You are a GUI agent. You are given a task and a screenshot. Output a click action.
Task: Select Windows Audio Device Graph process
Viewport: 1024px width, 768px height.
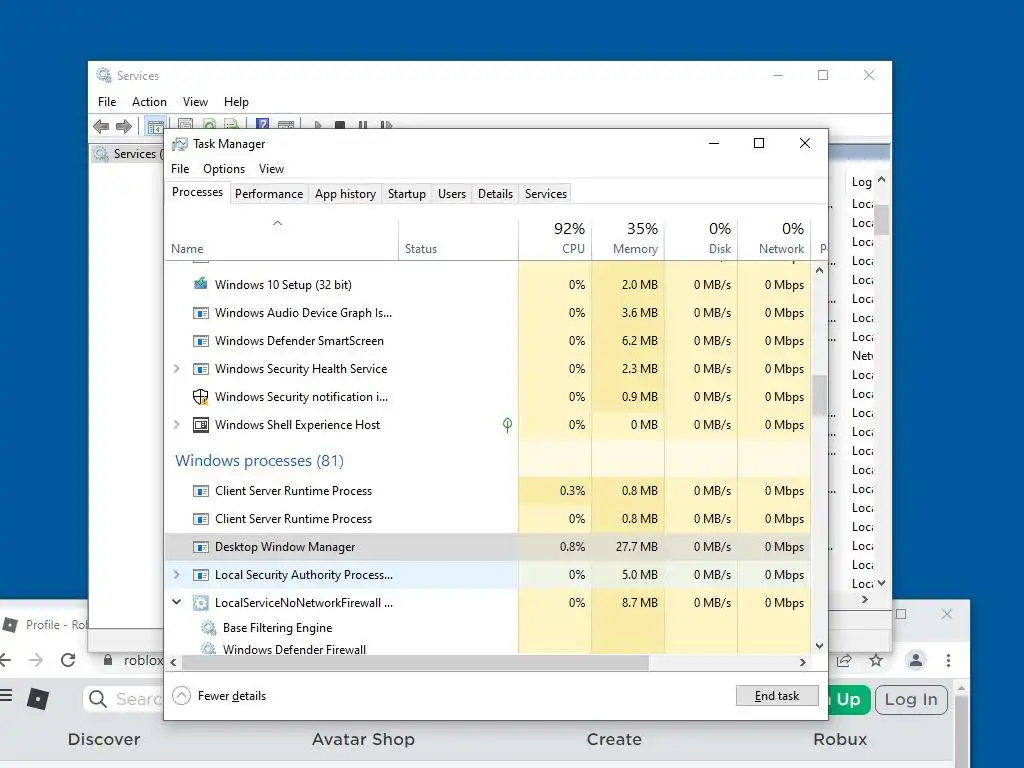[488, 313]
